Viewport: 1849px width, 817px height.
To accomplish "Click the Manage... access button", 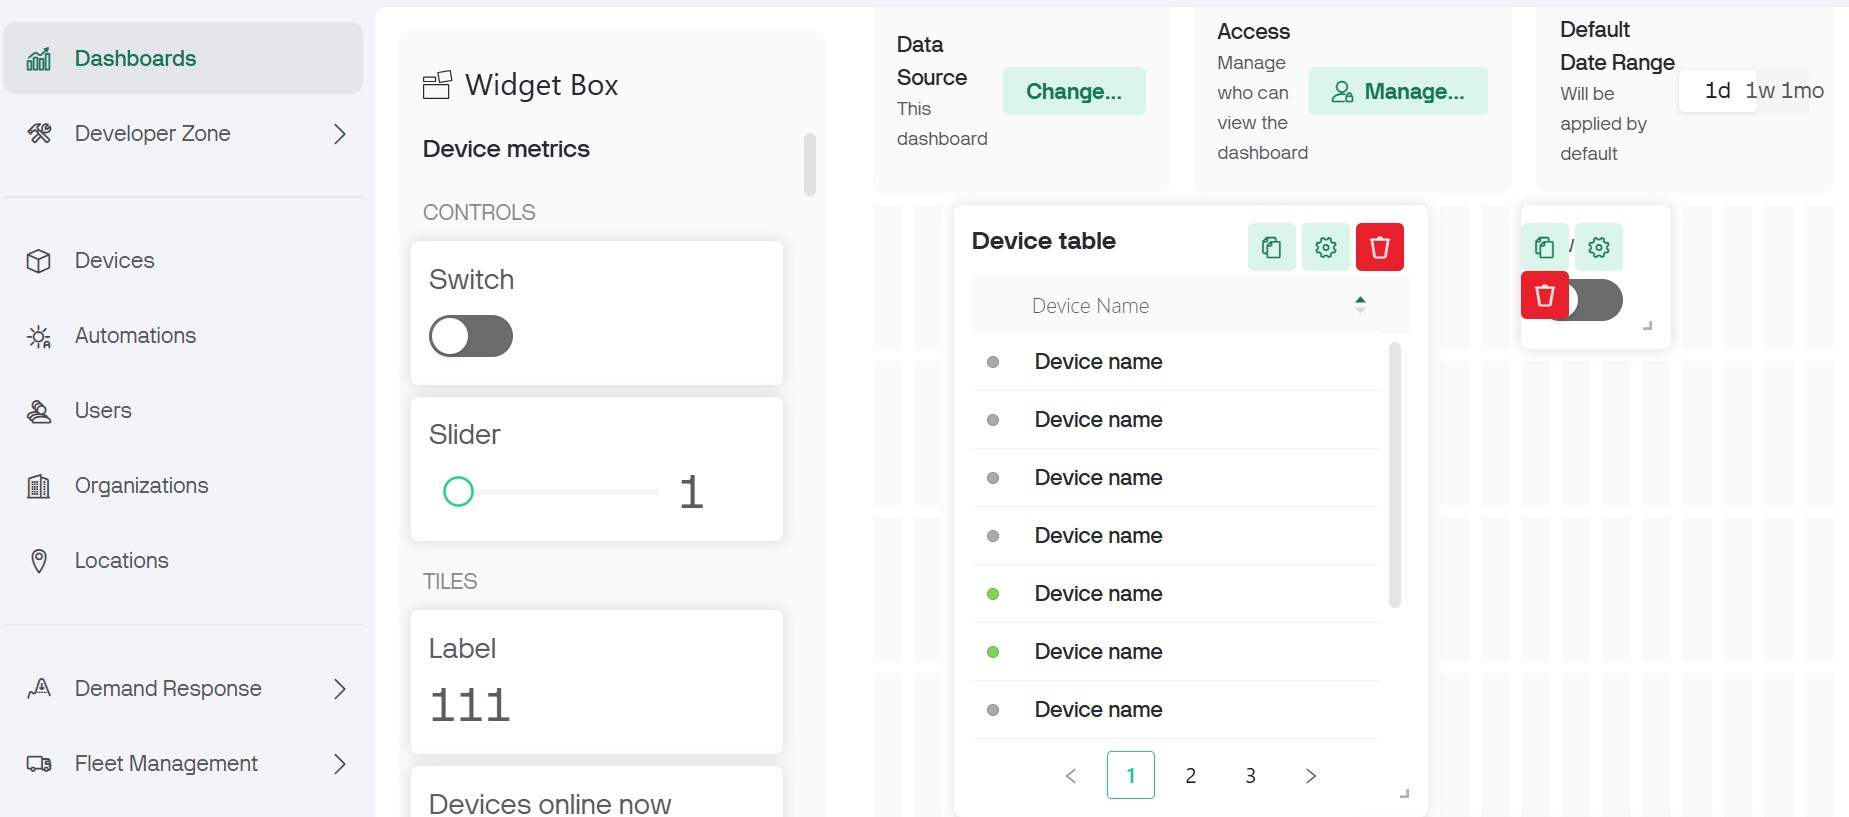I will (x=1398, y=91).
